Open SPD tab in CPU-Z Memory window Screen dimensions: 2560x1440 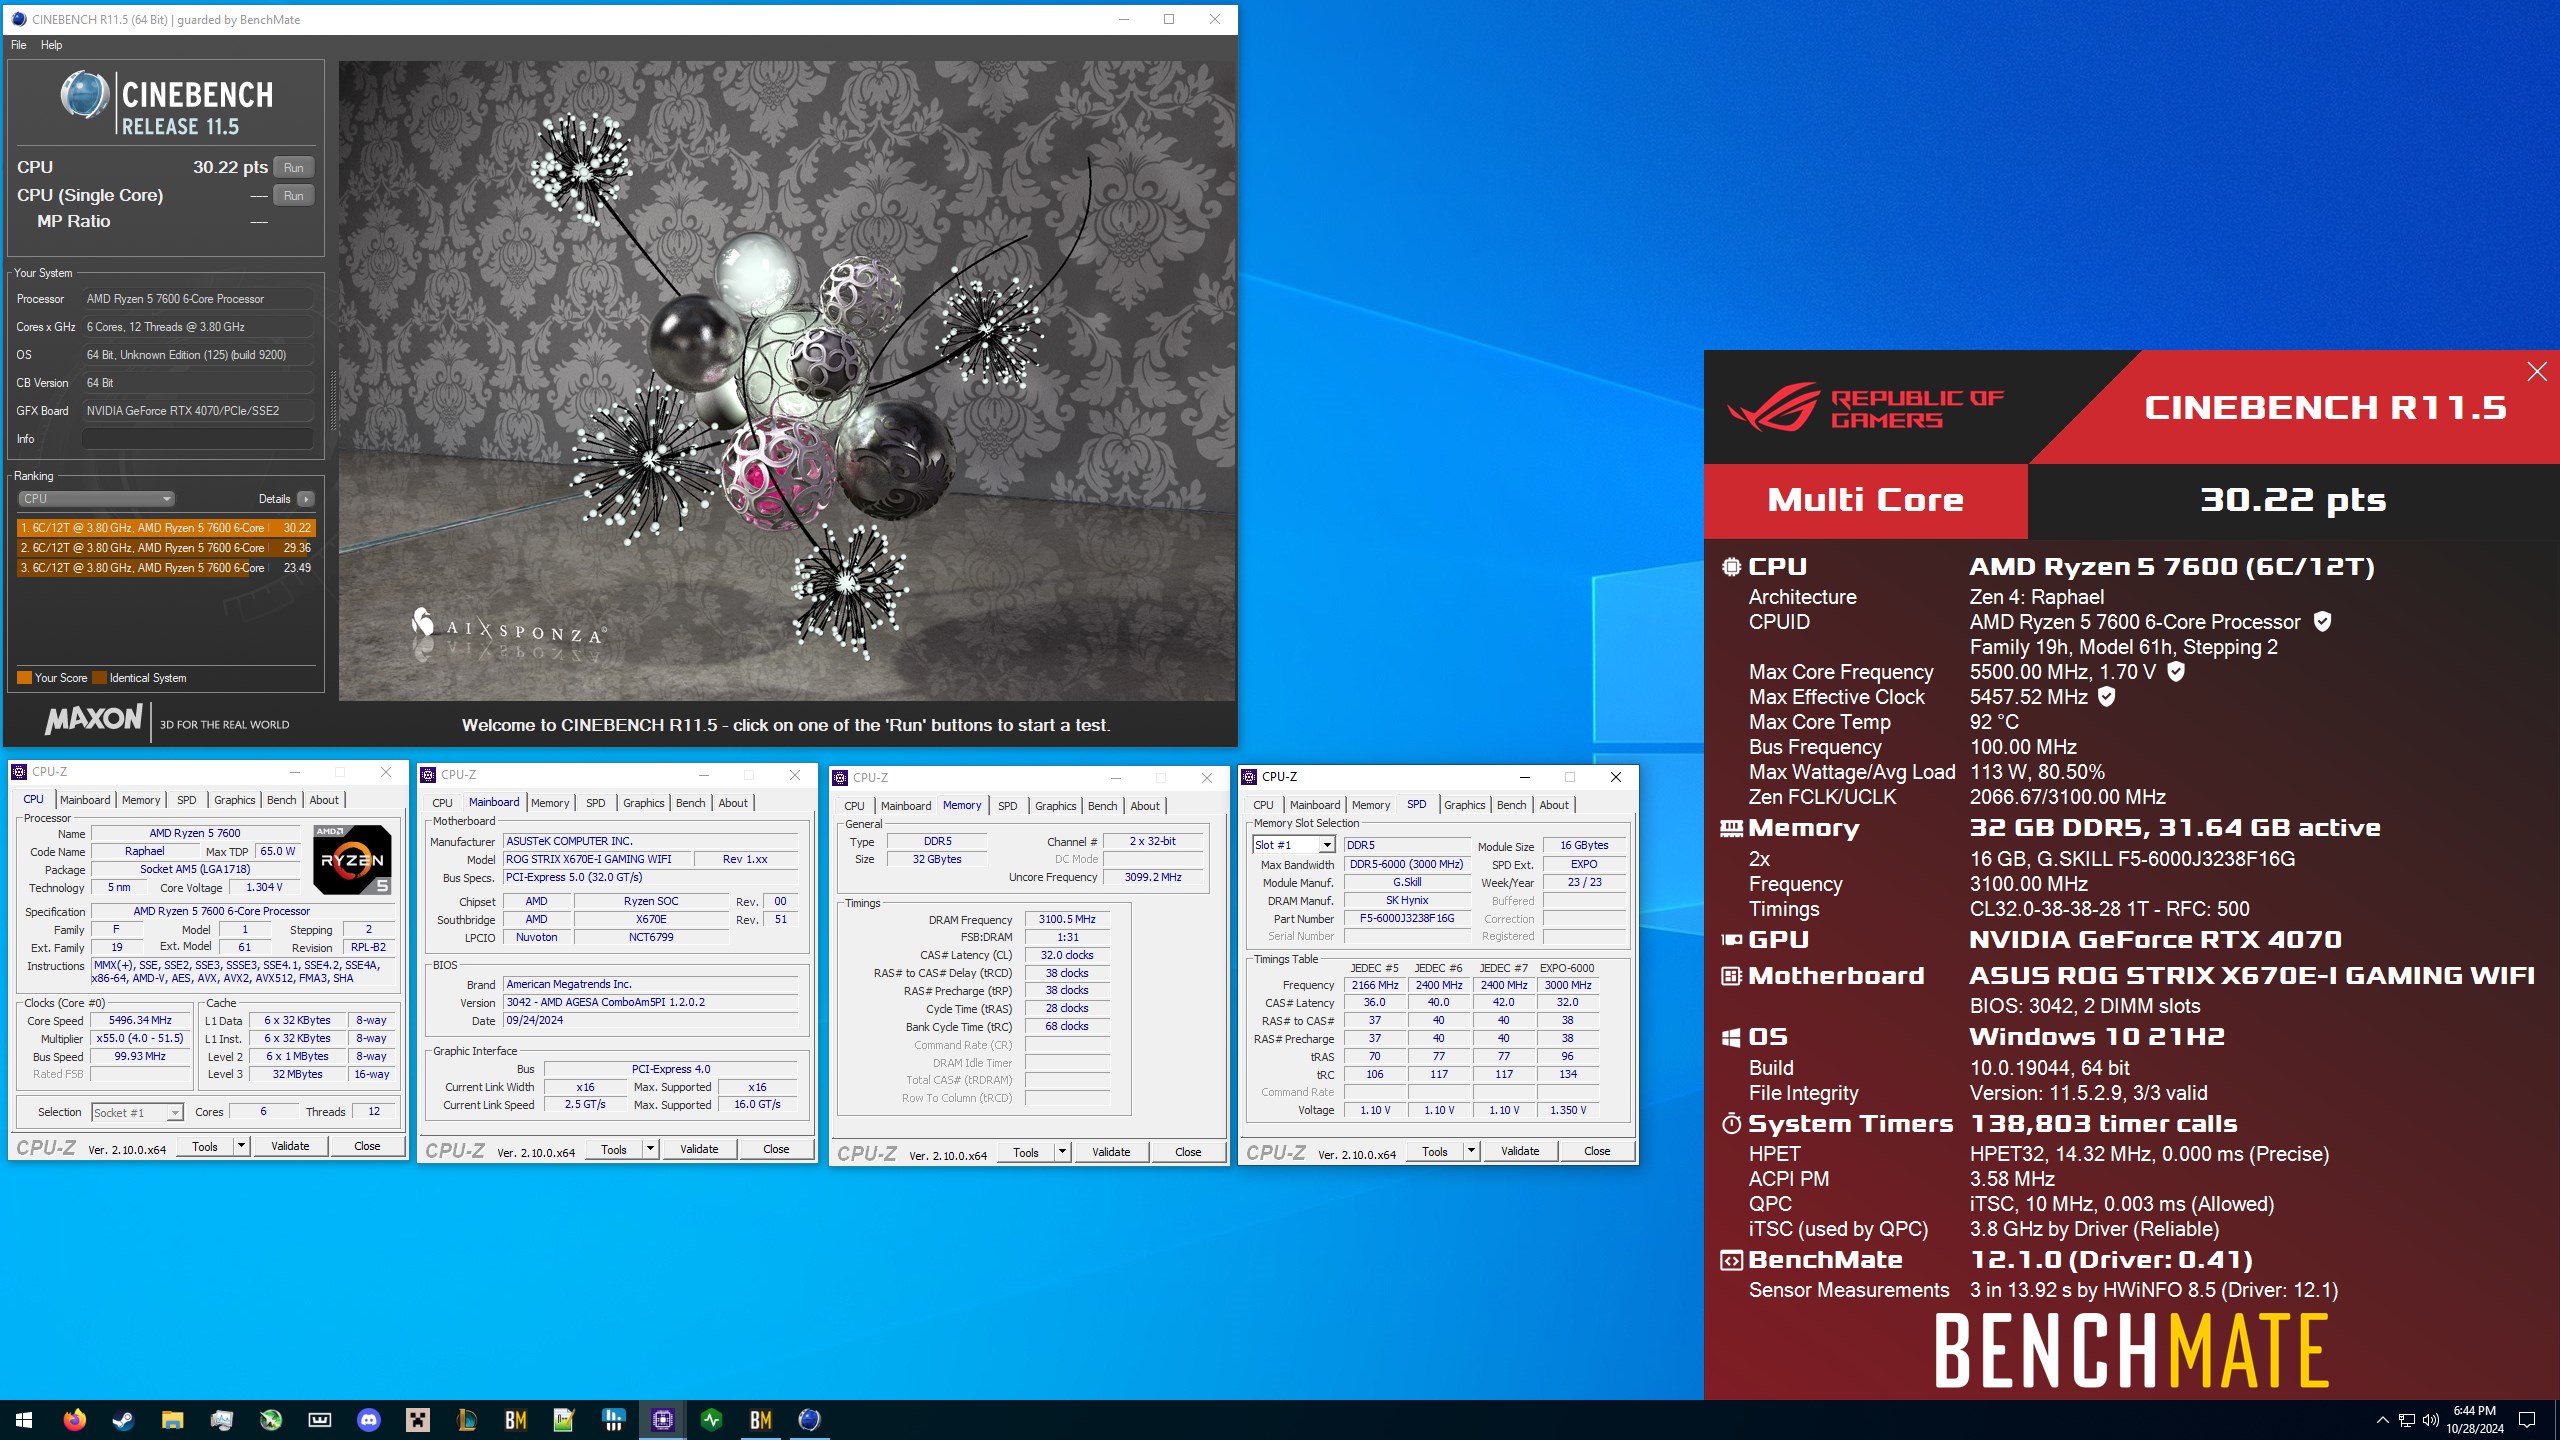tap(1007, 806)
